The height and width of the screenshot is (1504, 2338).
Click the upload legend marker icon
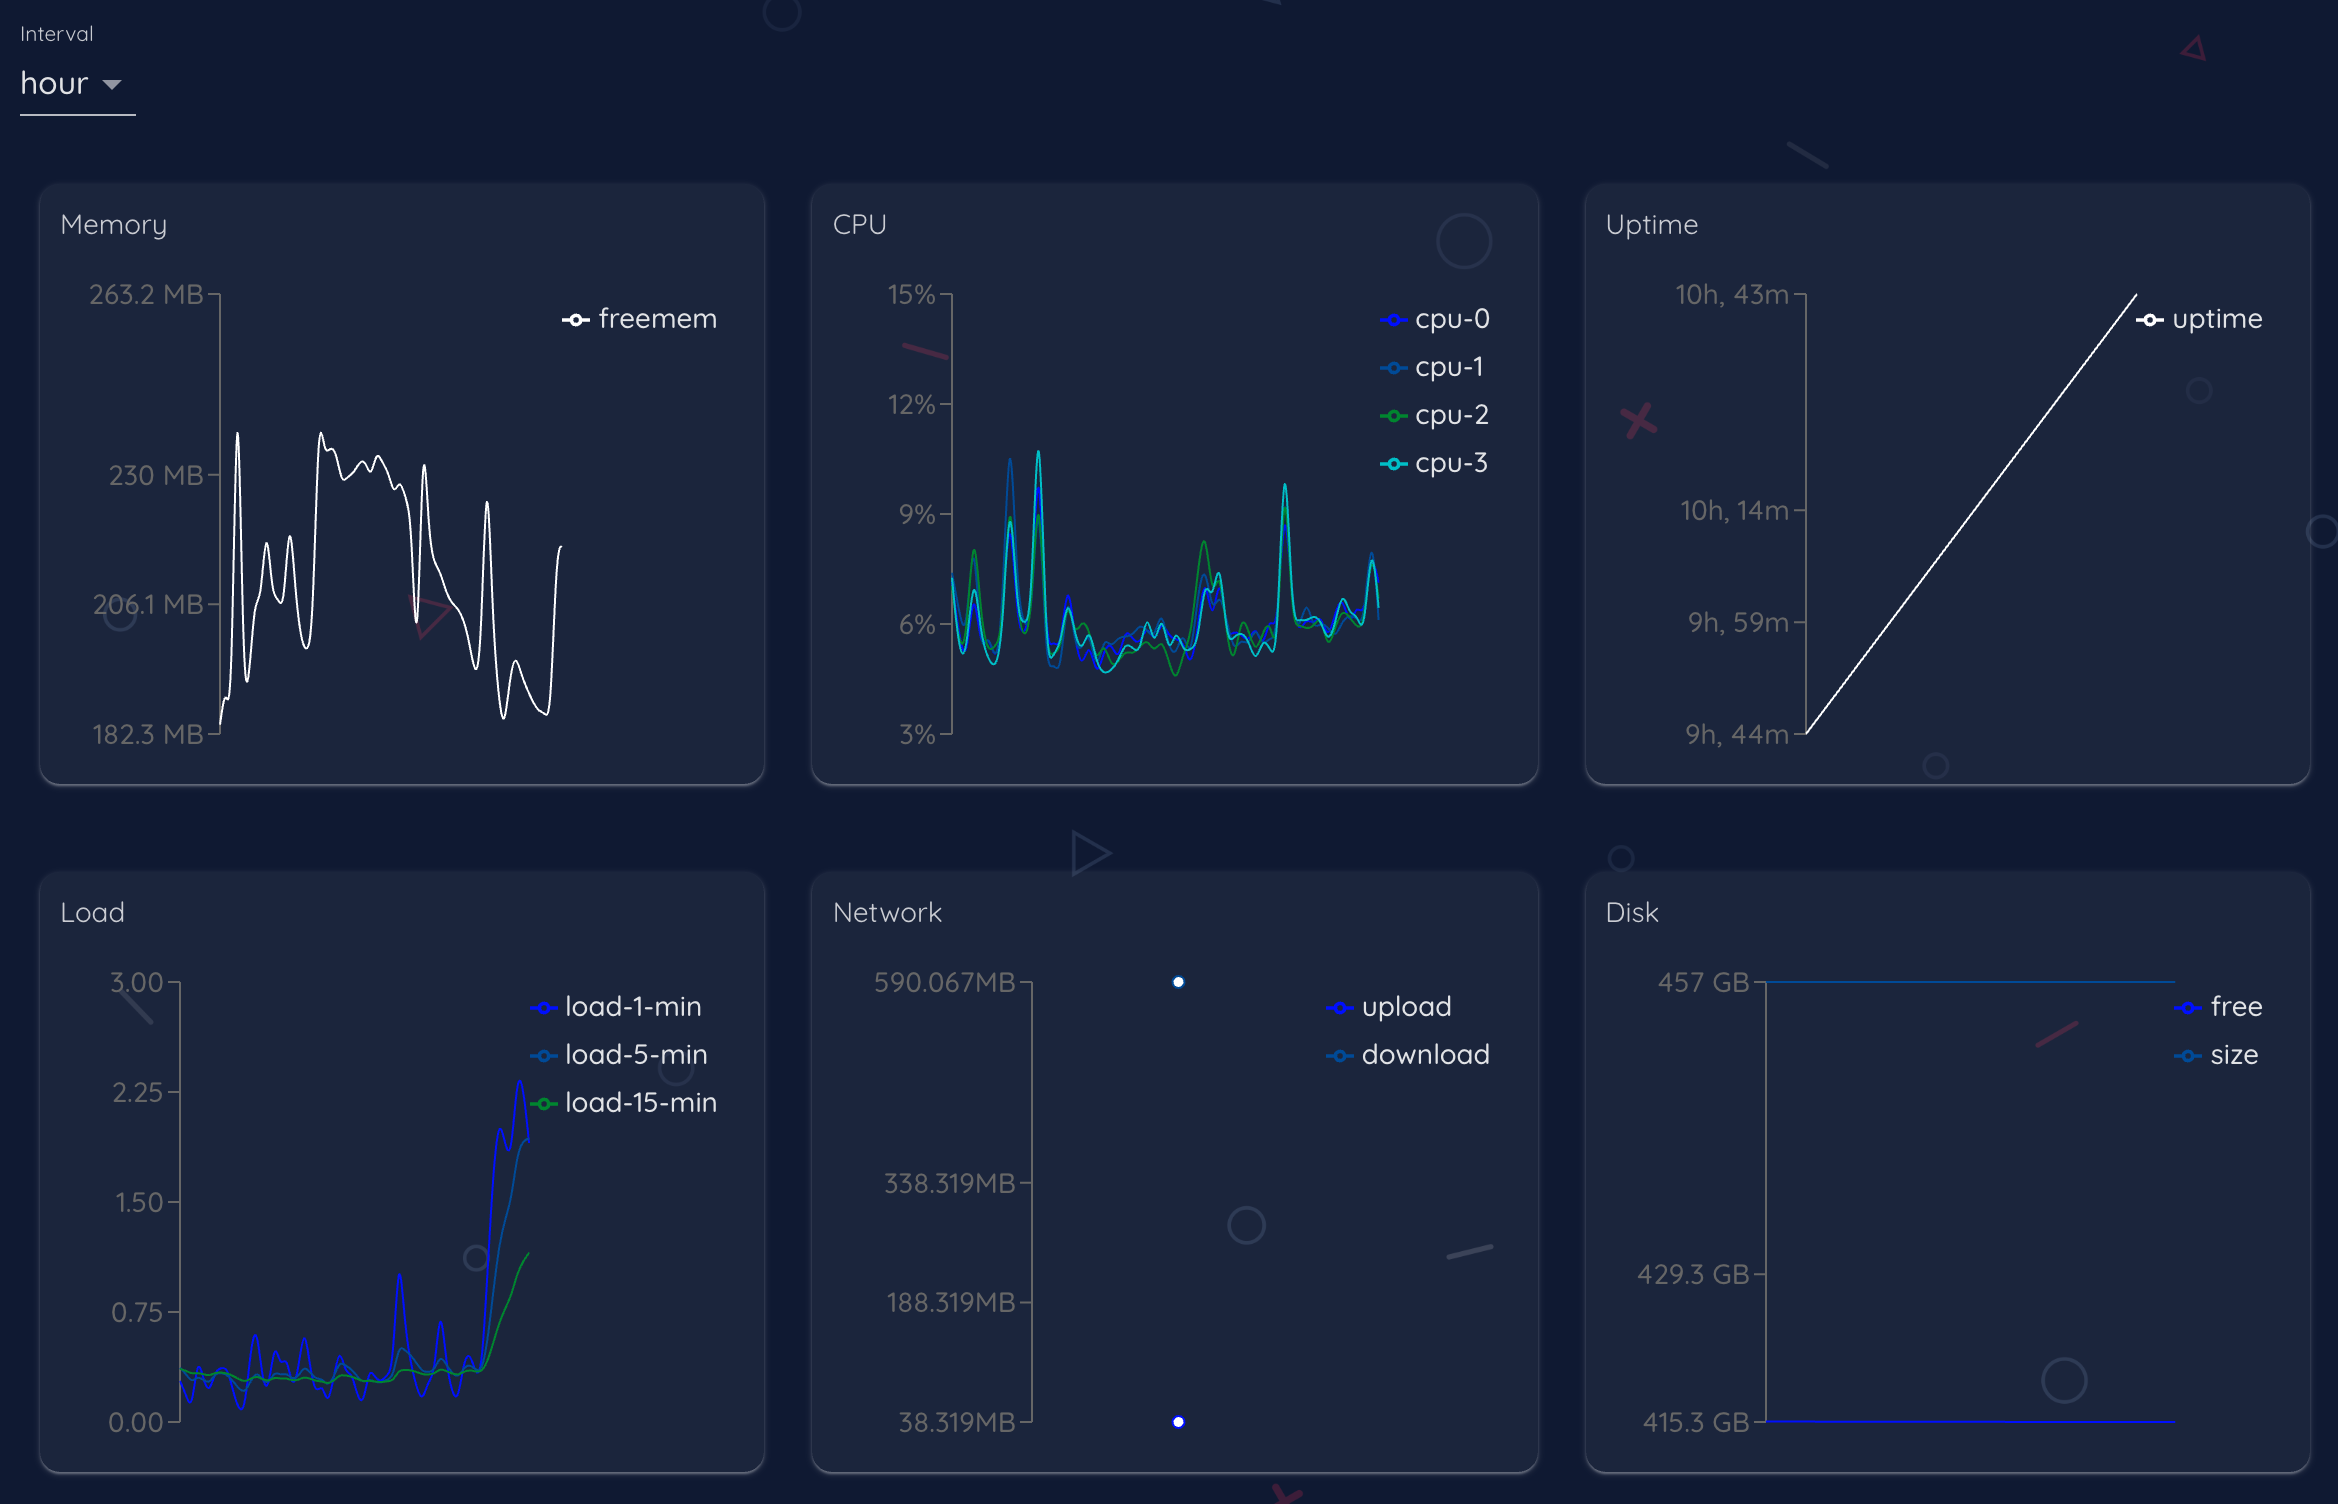point(1340,1007)
